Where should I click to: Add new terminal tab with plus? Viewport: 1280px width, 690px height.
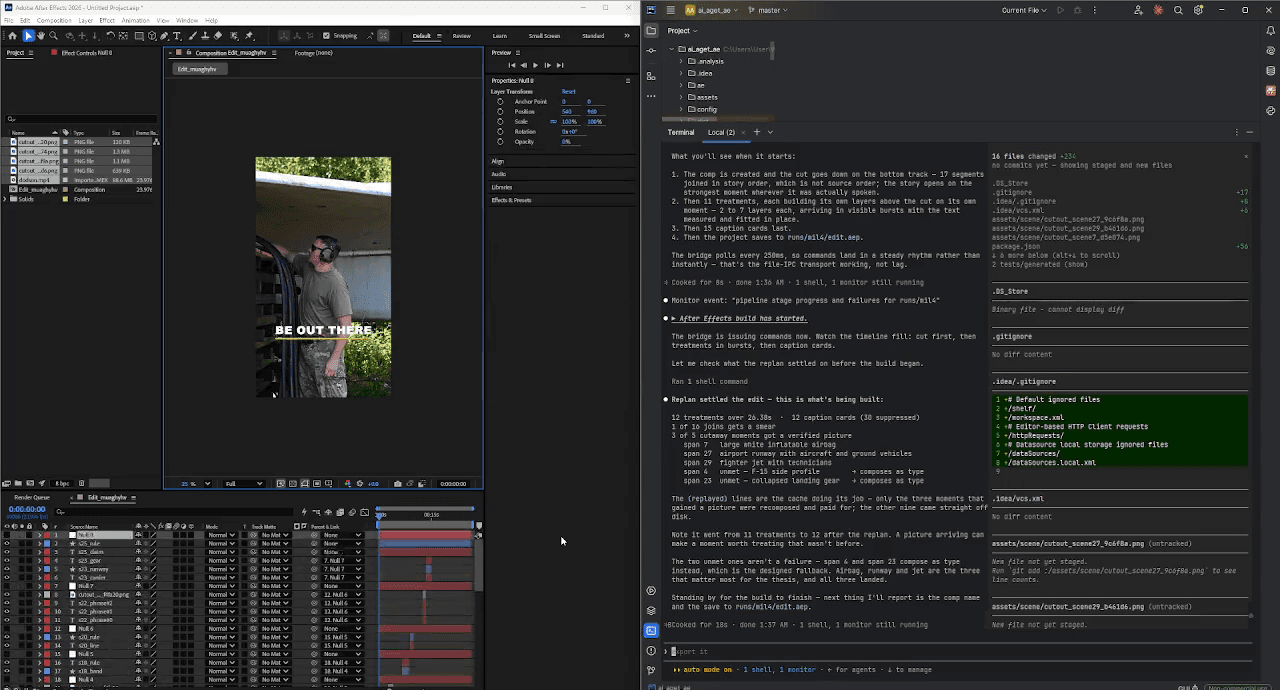point(756,132)
